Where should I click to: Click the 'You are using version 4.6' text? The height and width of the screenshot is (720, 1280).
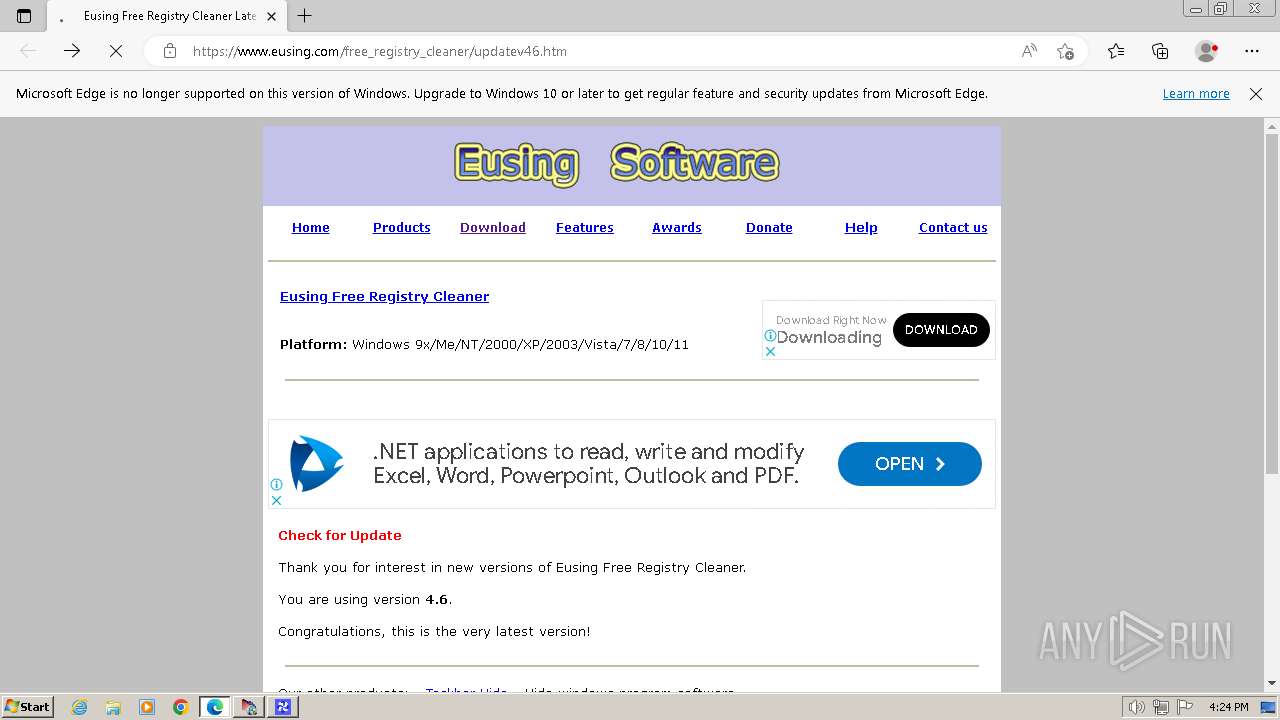pos(365,599)
